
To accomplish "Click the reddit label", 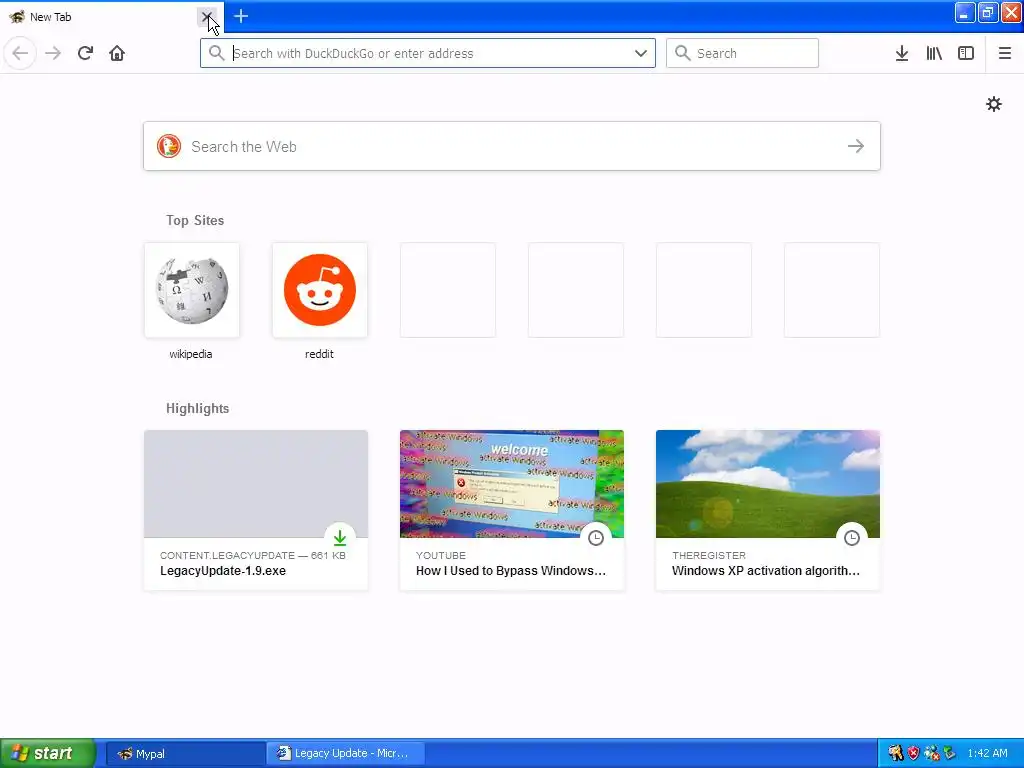I will 319,354.
